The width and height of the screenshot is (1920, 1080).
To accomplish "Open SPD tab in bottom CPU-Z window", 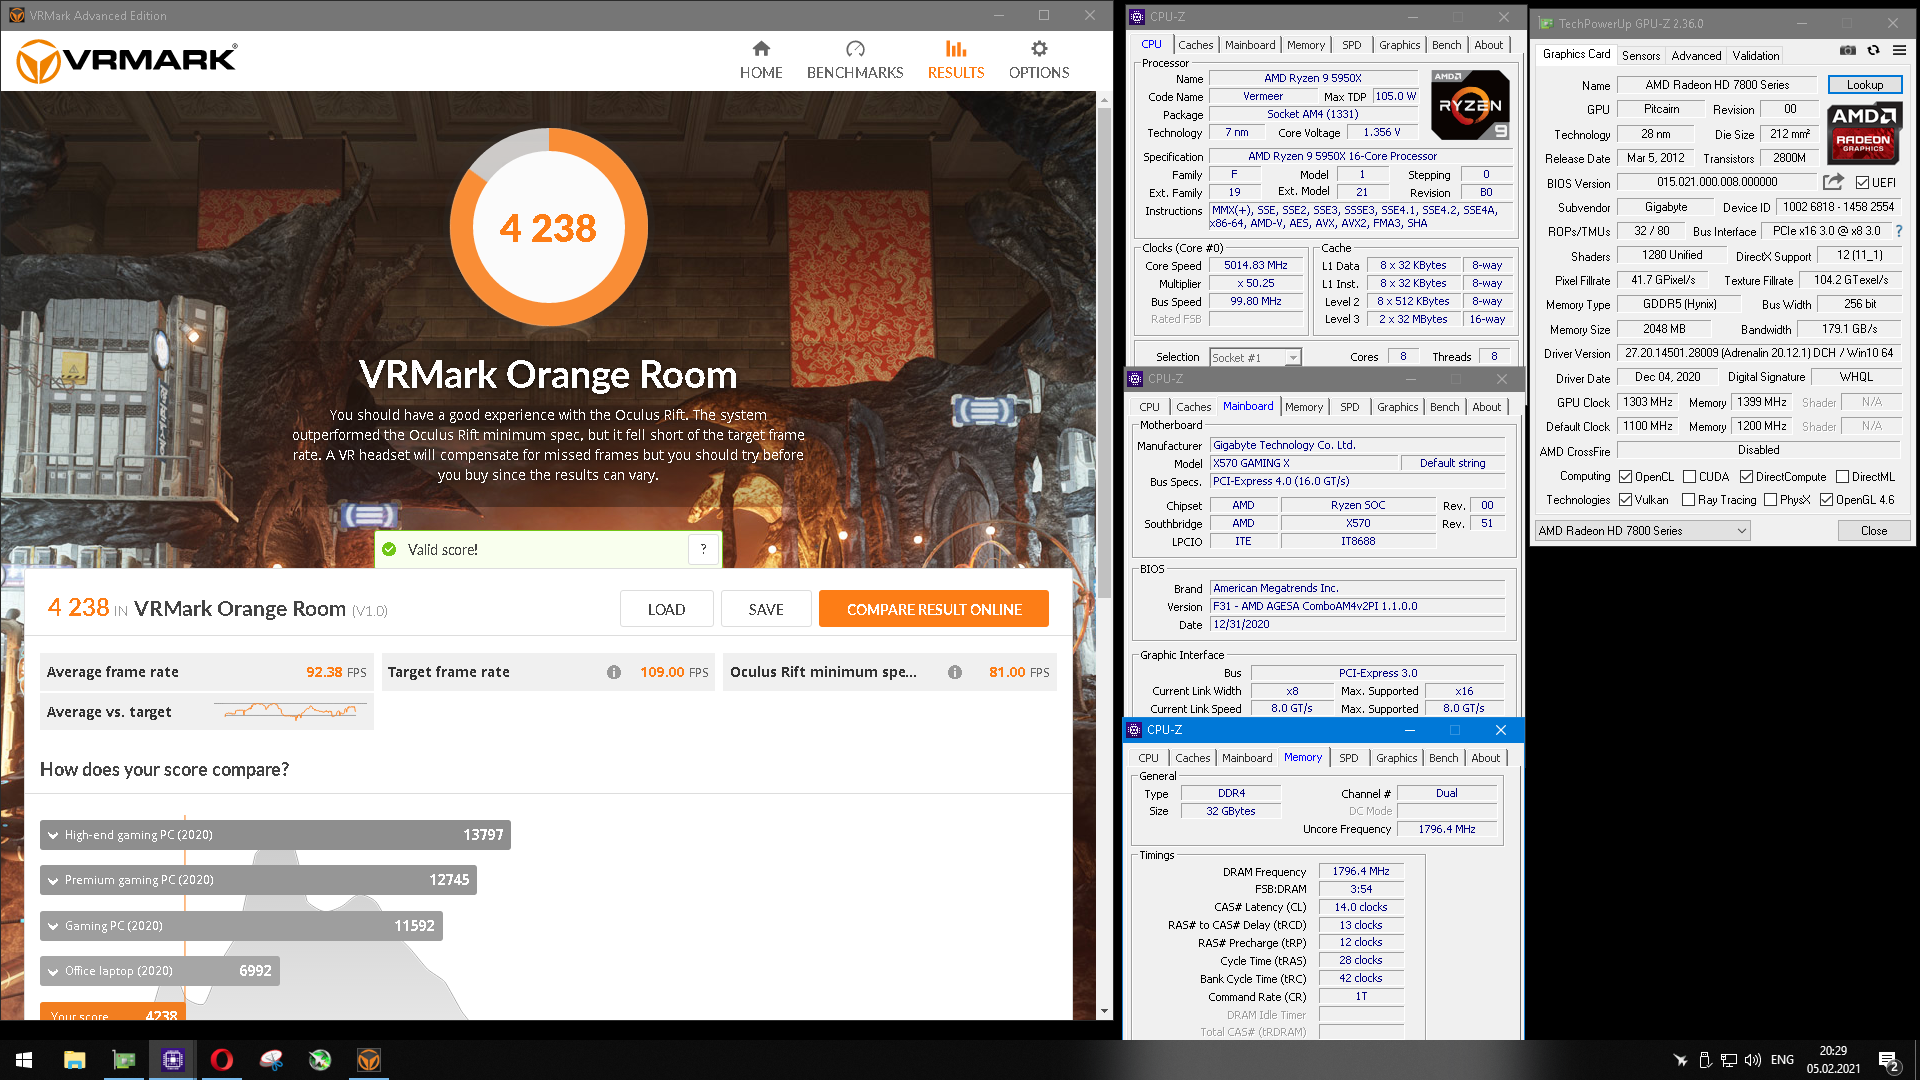I will (x=1349, y=758).
